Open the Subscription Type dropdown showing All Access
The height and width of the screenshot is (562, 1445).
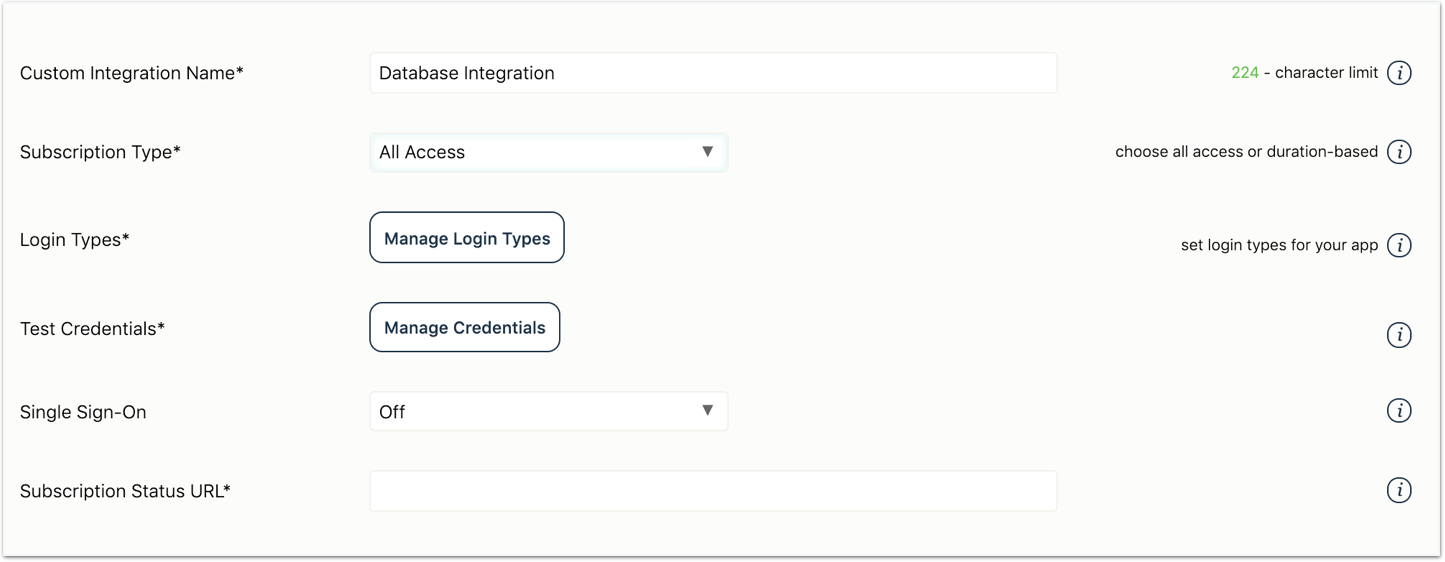click(548, 152)
